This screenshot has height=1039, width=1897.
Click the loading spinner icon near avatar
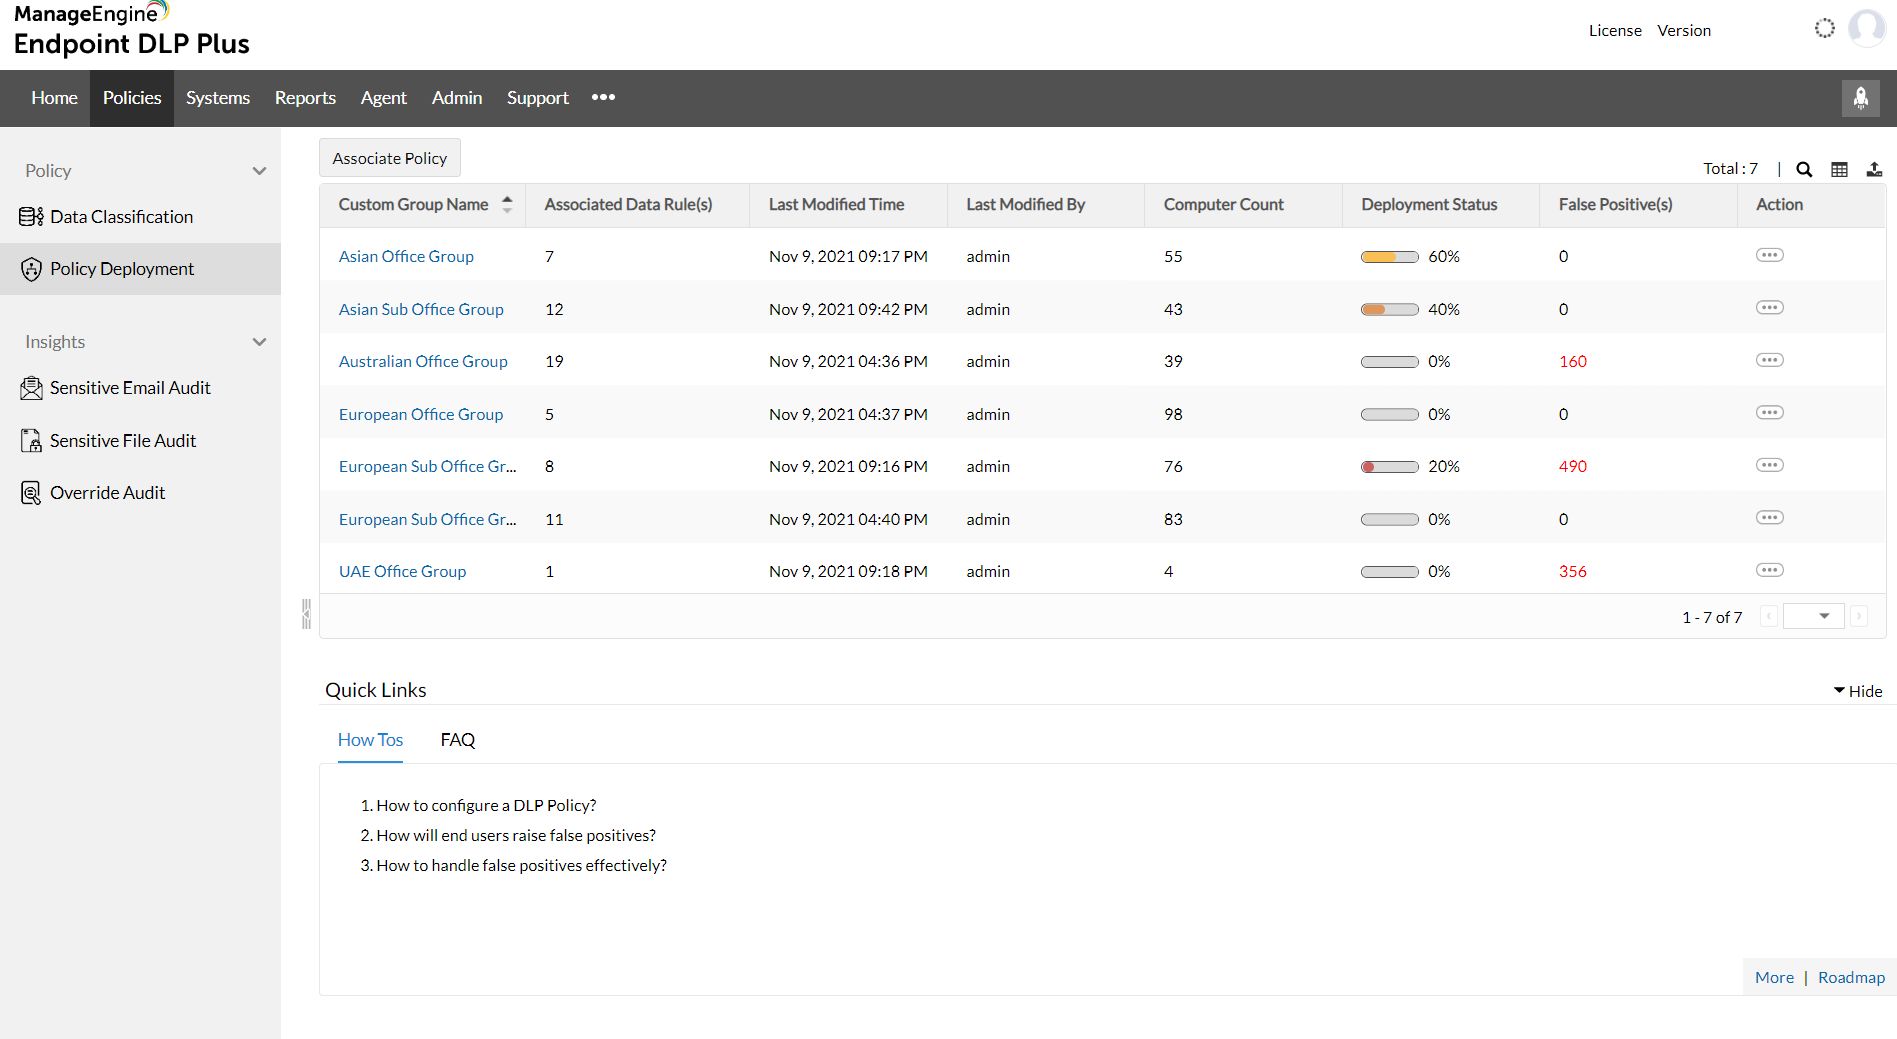click(x=1825, y=29)
